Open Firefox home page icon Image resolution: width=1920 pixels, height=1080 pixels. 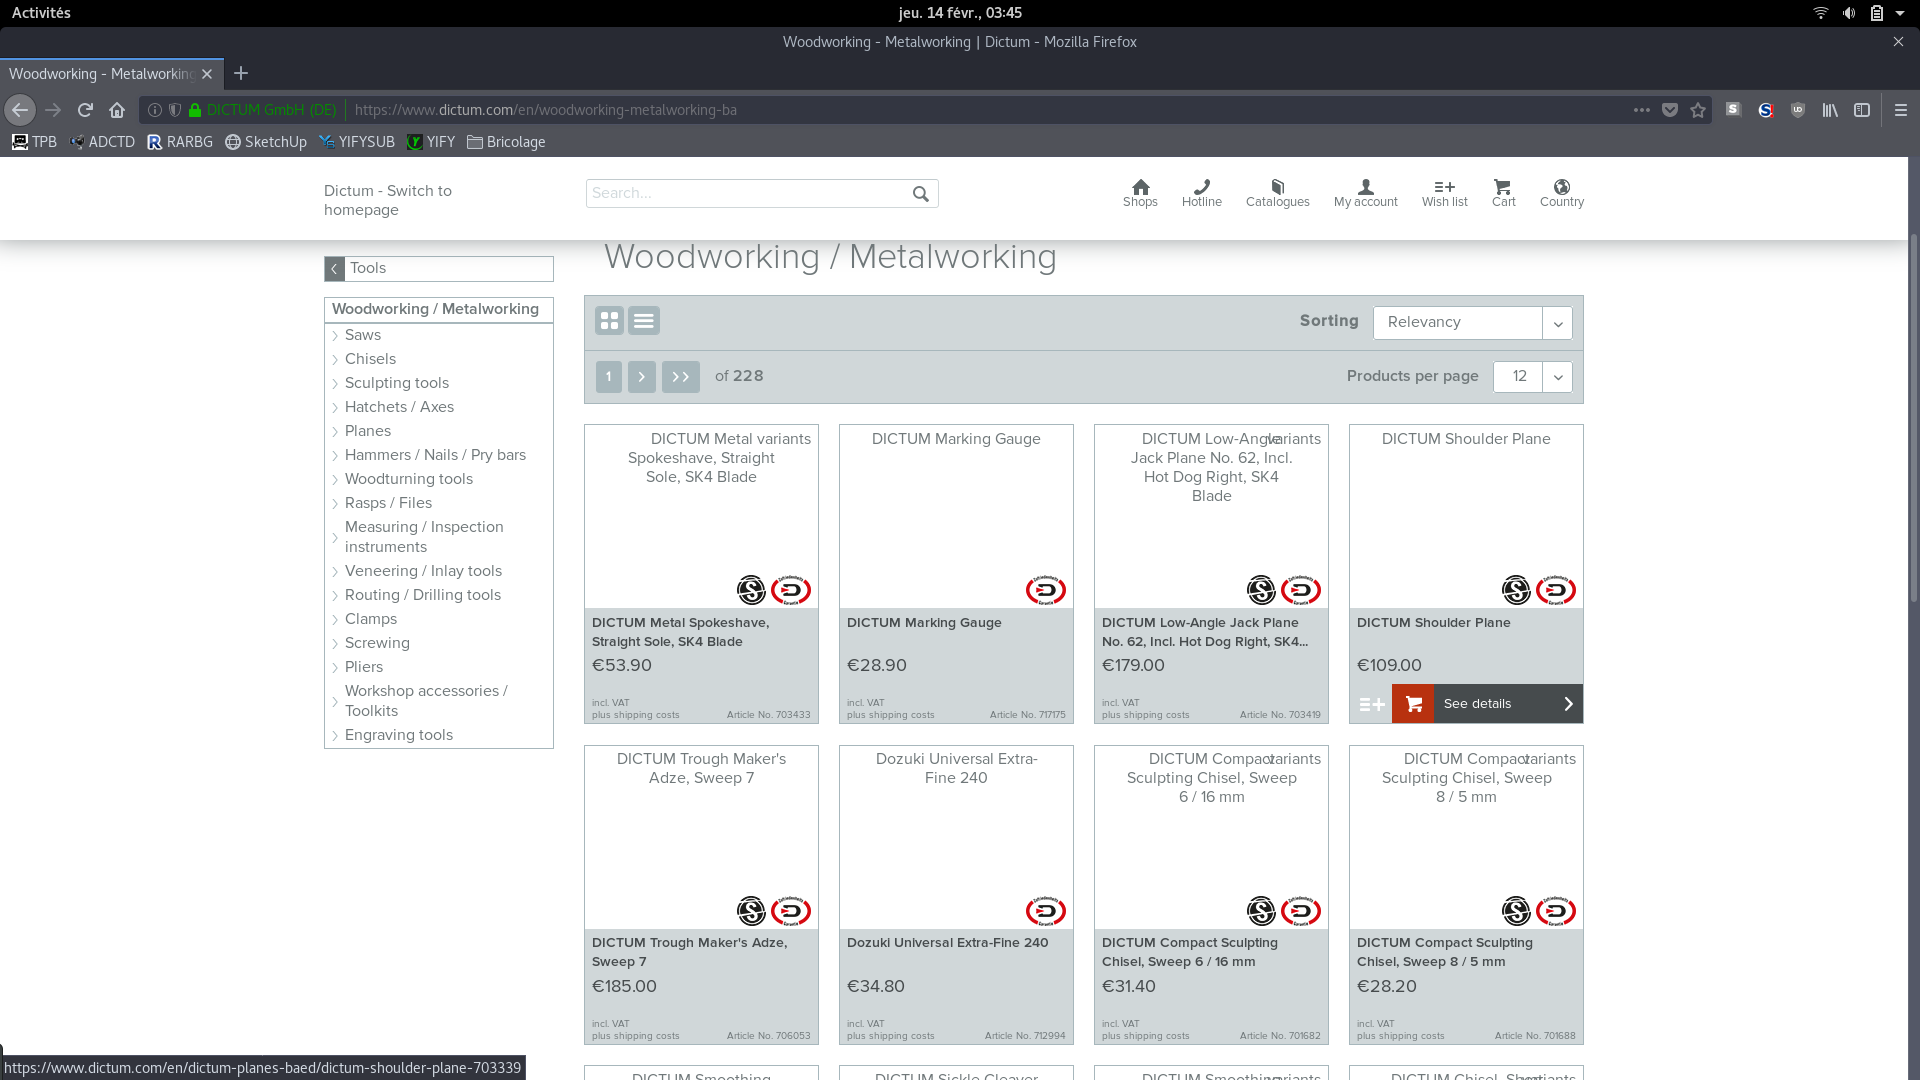pyautogui.click(x=117, y=110)
